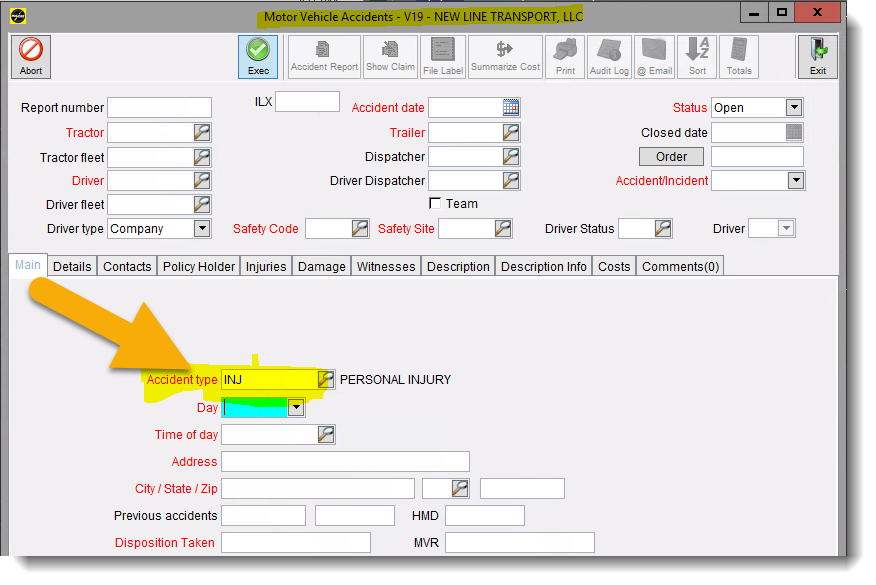Click the Accident type field containing INJ
The width and height of the screenshot is (876, 585).
click(x=270, y=379)
